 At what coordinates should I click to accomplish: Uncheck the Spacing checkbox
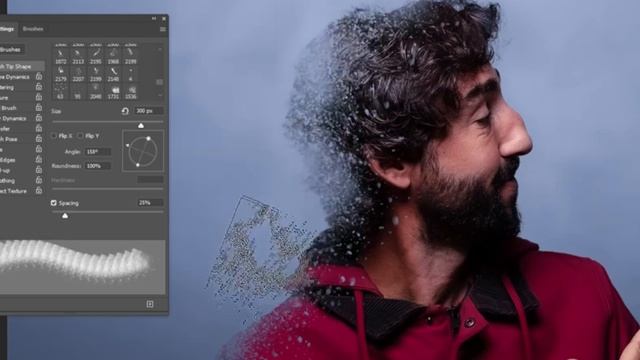tap(54, 203)
